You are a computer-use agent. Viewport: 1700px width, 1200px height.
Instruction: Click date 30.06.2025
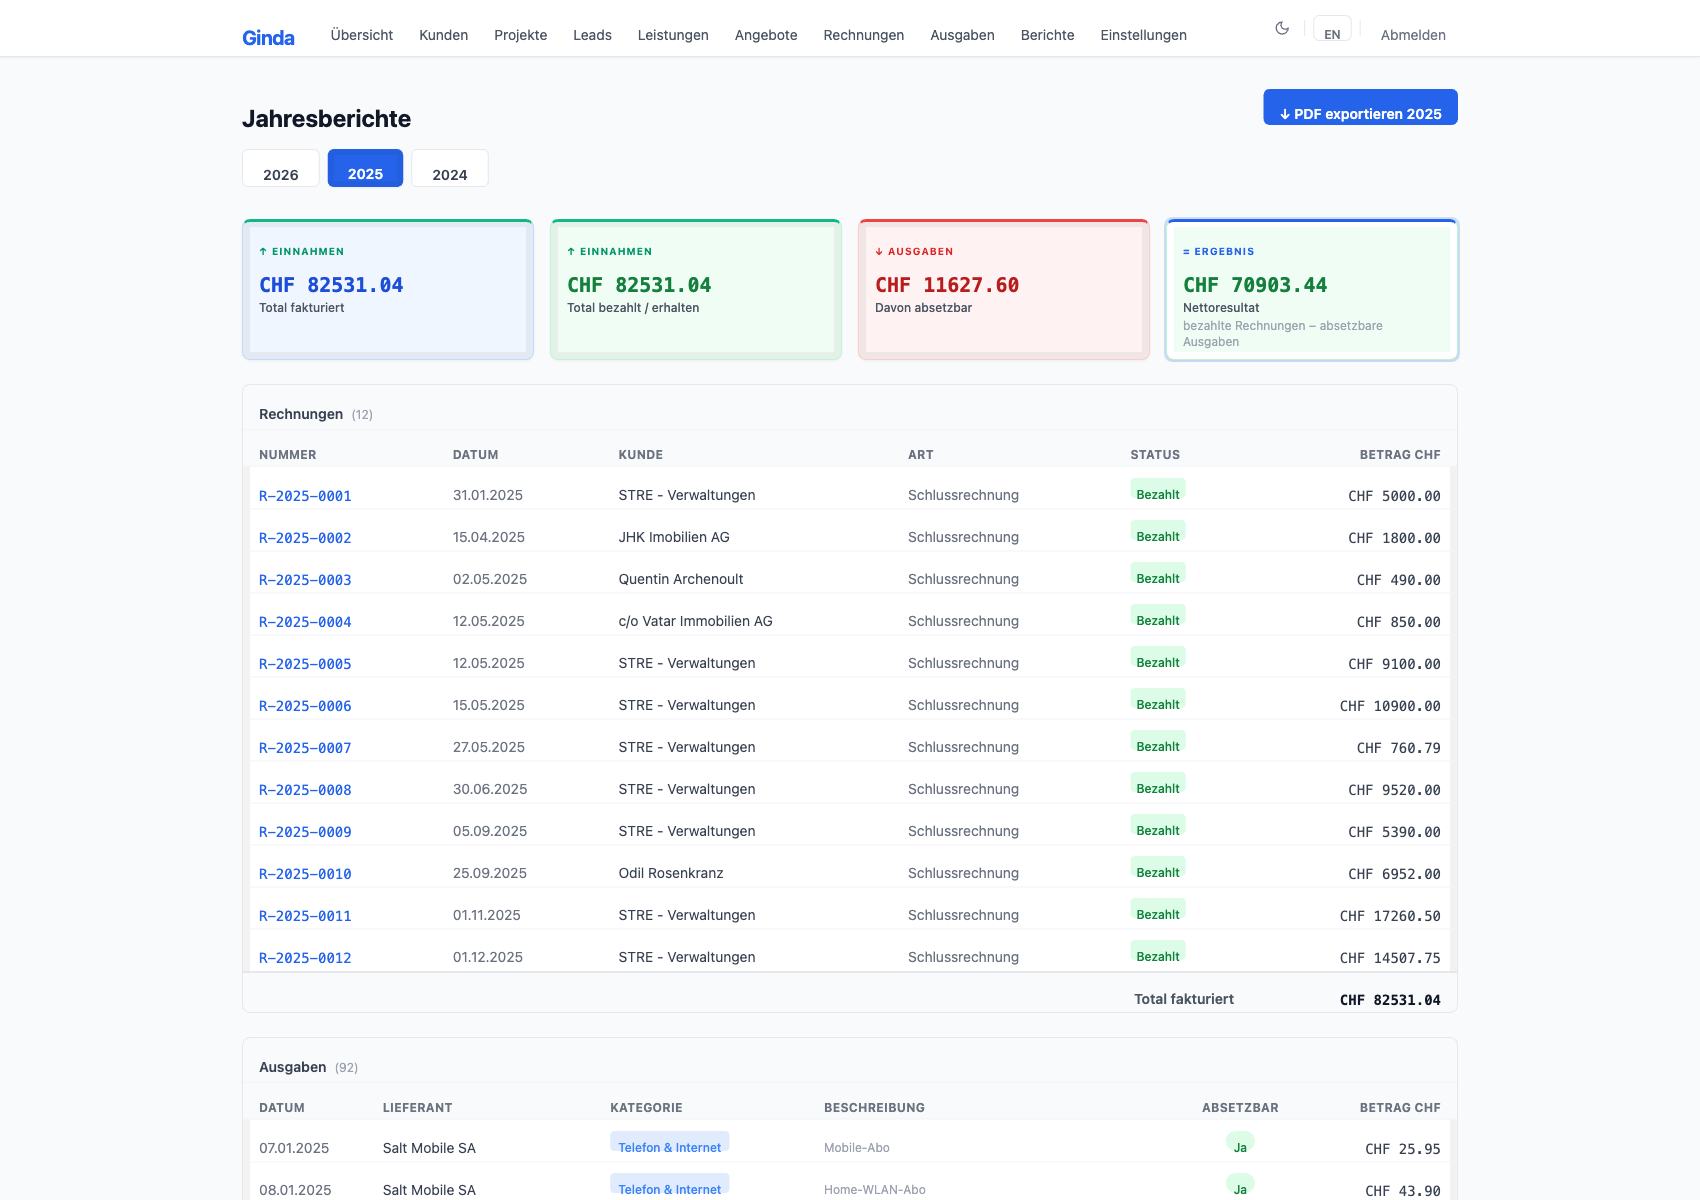[490, 789]
